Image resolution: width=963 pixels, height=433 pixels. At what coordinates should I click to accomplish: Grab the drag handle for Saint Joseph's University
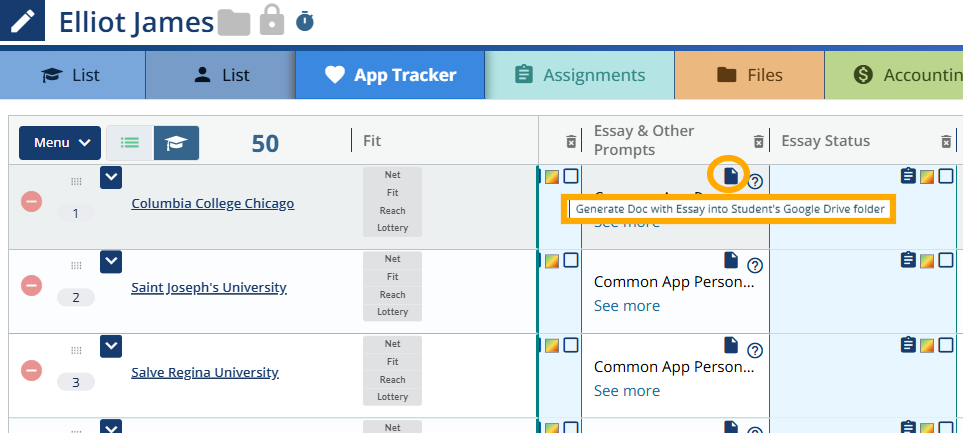pos(76,265)
